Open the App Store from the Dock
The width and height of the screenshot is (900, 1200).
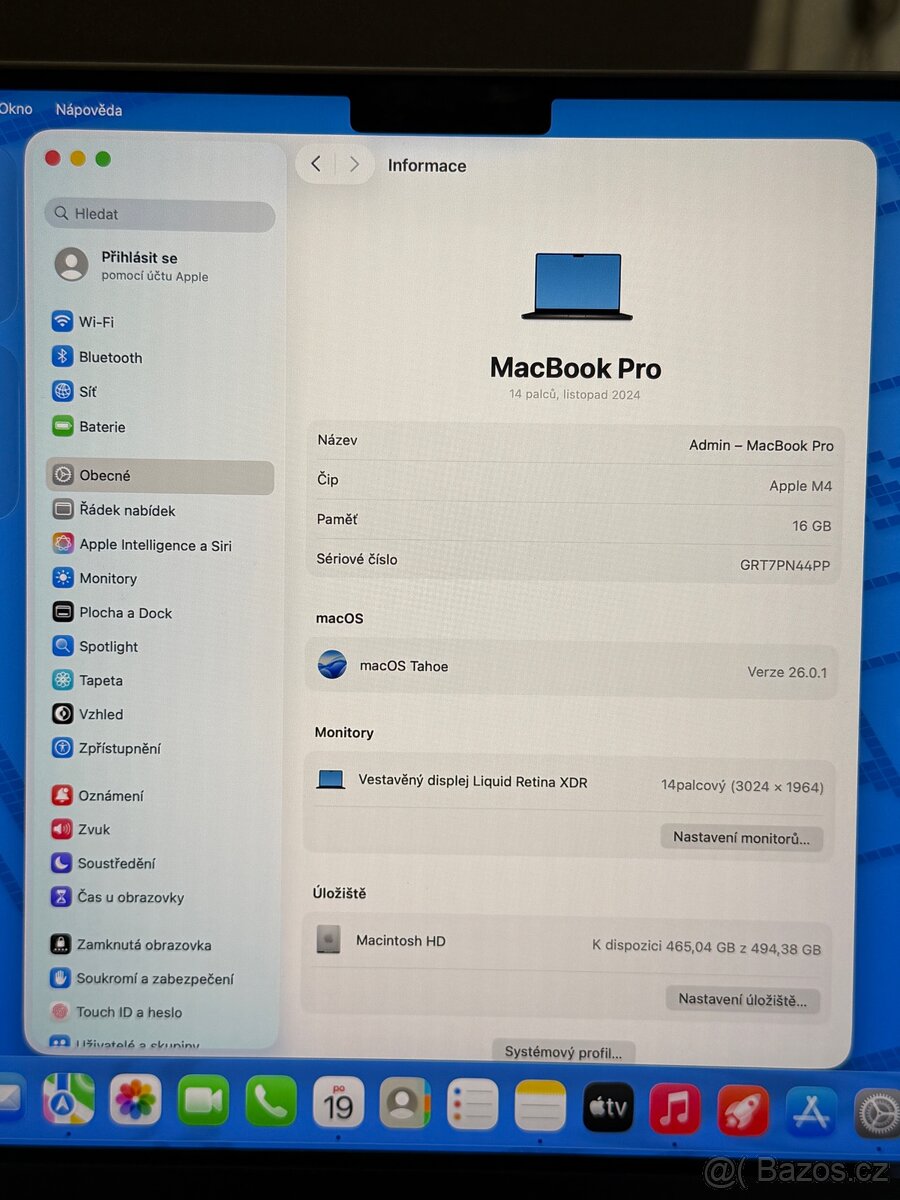pyautogui.click(x=810, y=1108)
